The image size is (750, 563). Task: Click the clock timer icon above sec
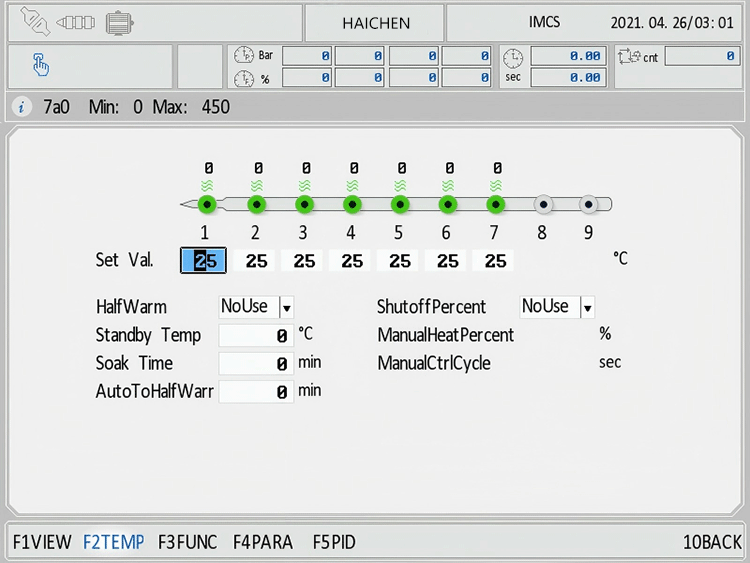tap(513, 58)
